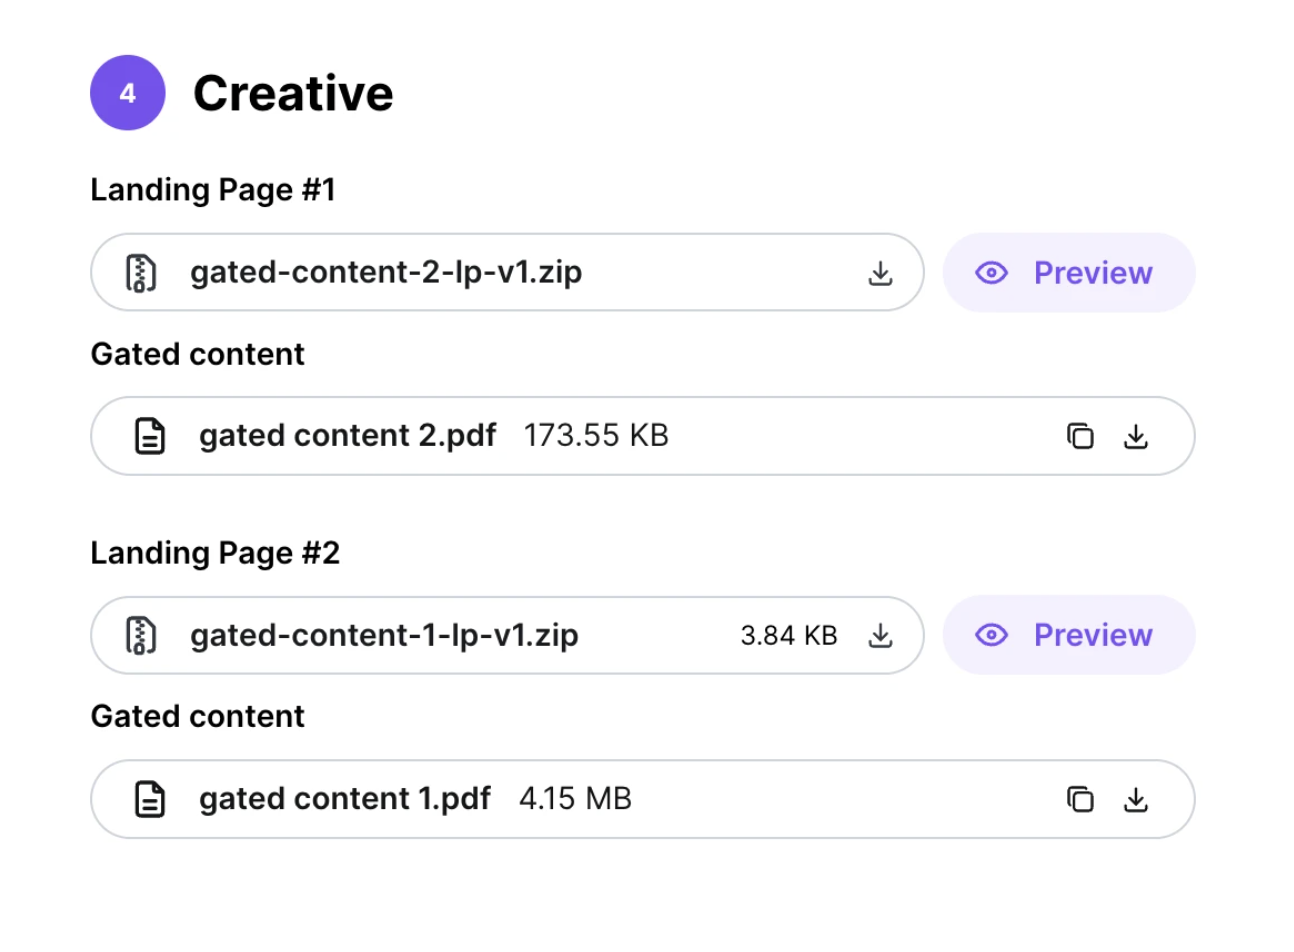This screenshot has width=1294, height=952.
Task: Click the step 4 circle badge
Action: 128,93
